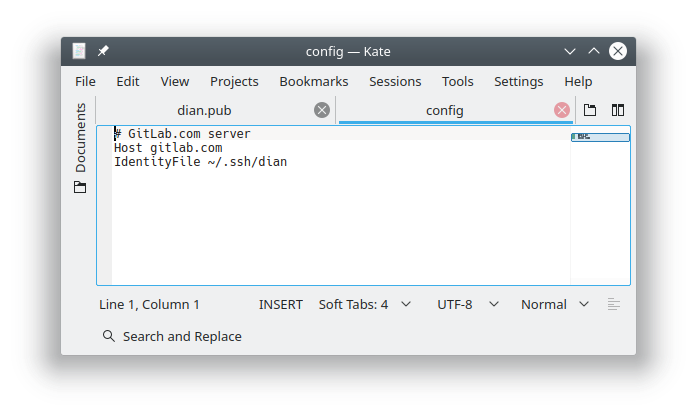The image size is (697, 416).
Task: Expand the UTF-8 encoding dropdown
Action: click(465, 304)
